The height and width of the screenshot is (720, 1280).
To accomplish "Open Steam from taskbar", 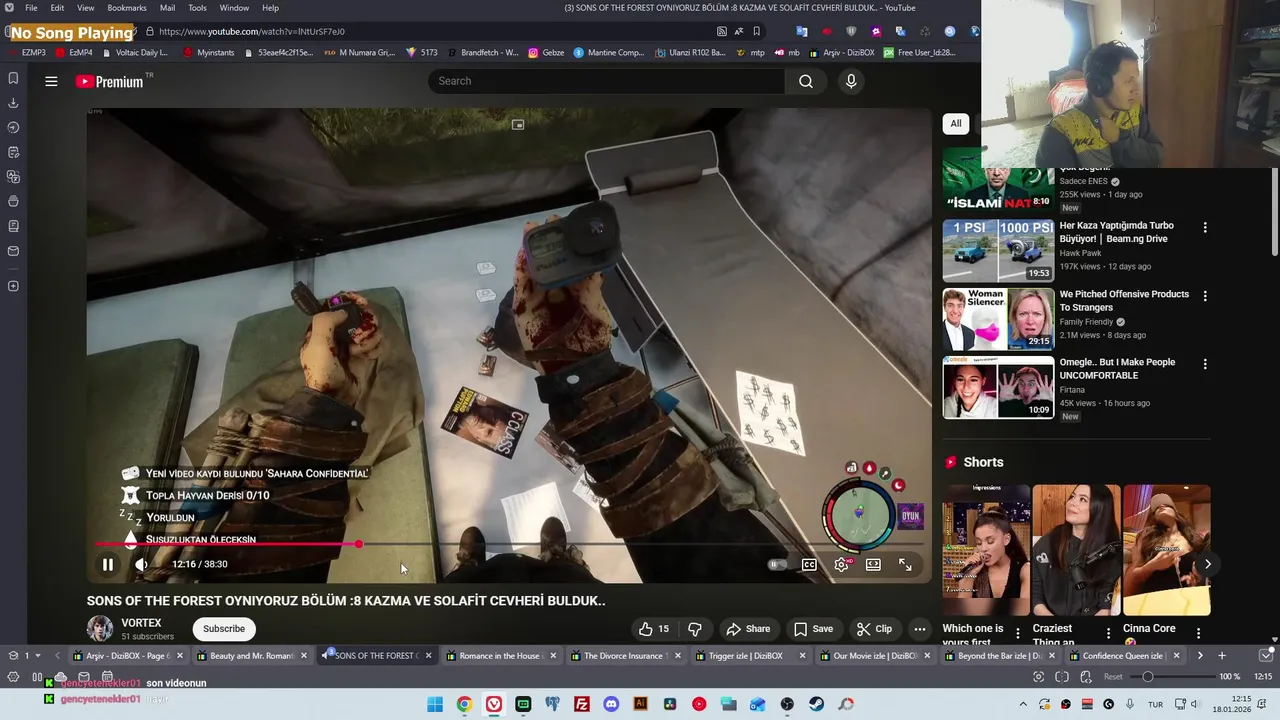I will [x=817, y=704].
